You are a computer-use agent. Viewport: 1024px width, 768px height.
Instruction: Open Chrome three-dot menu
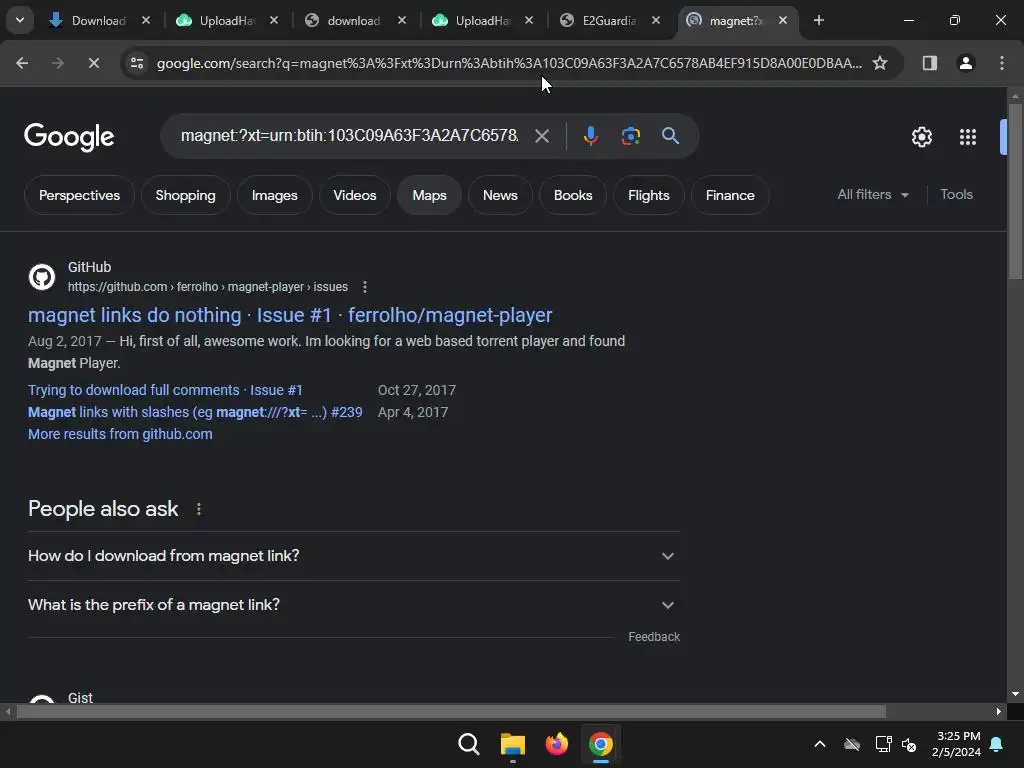pyautogui.click(x=1001, y=63)
